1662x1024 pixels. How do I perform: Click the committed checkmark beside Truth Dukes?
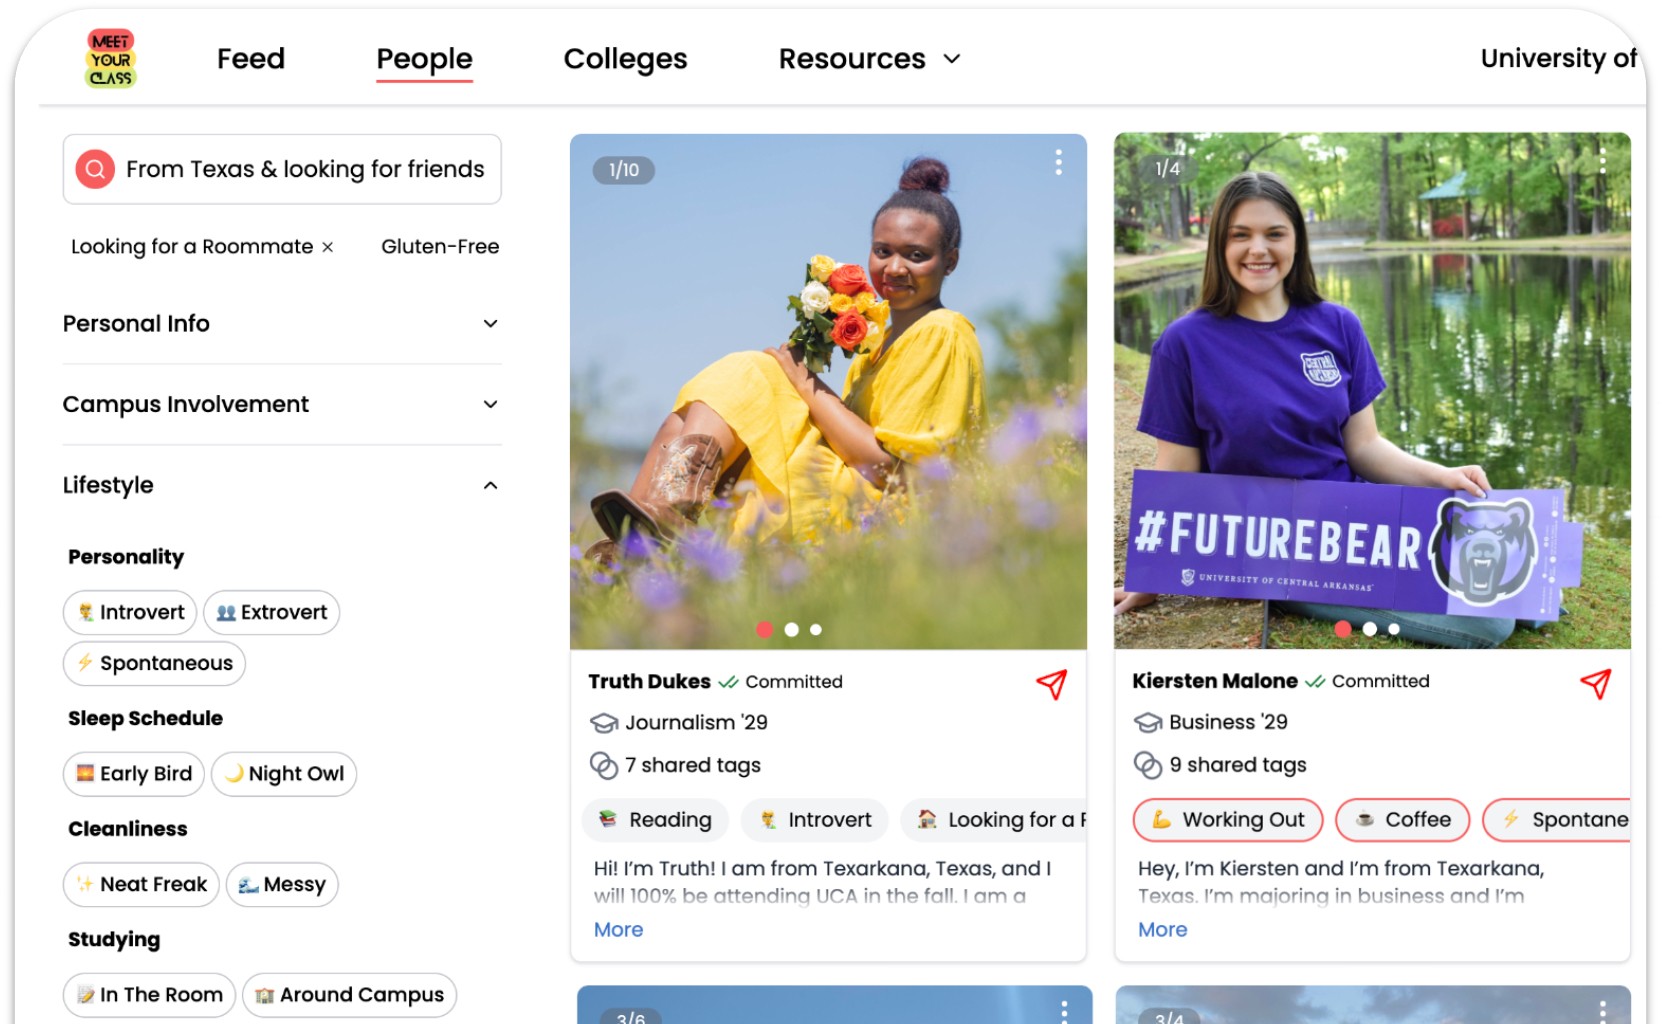tap(728, 682)
